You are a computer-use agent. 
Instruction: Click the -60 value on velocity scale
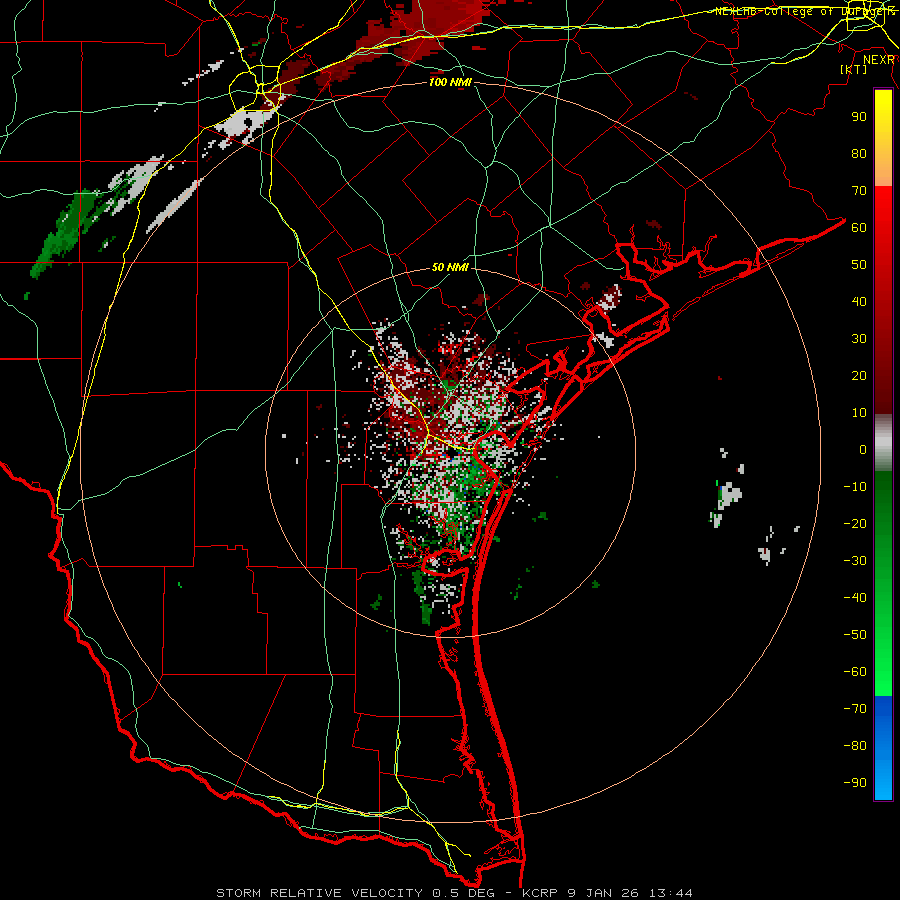coord(855,672)
